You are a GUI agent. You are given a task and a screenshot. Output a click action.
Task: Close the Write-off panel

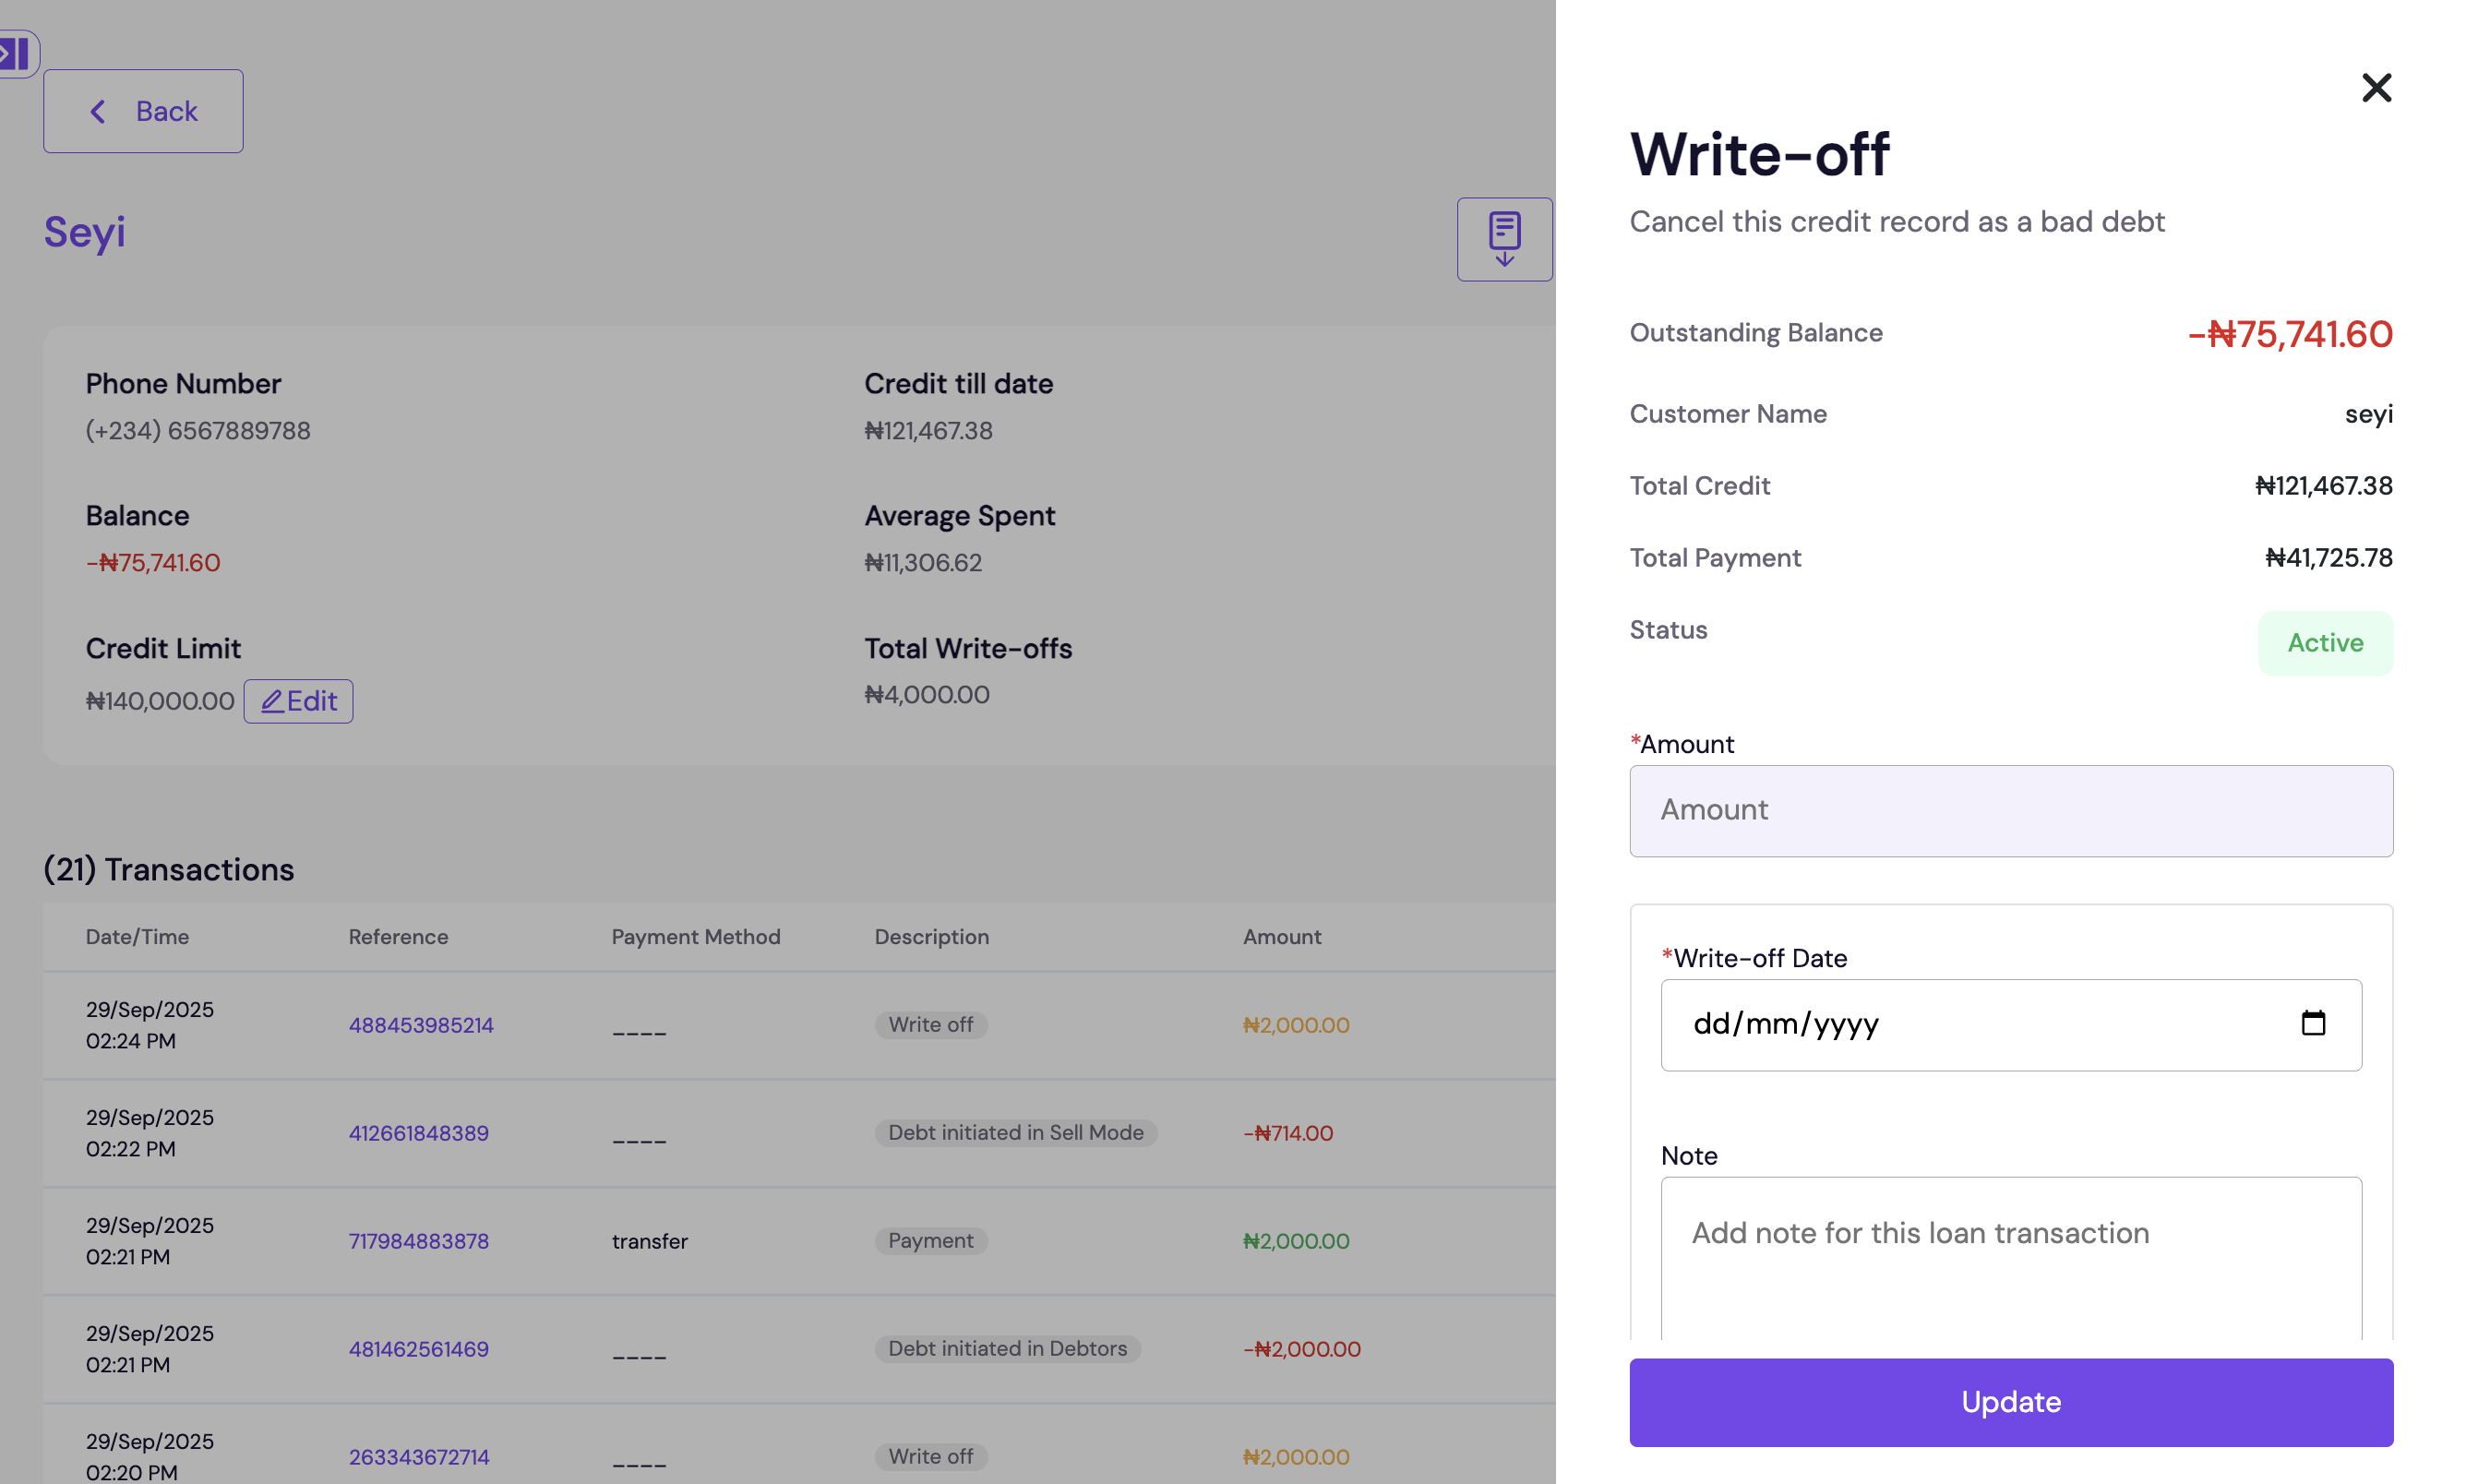pyautogui.click(x=2375, y=88)
